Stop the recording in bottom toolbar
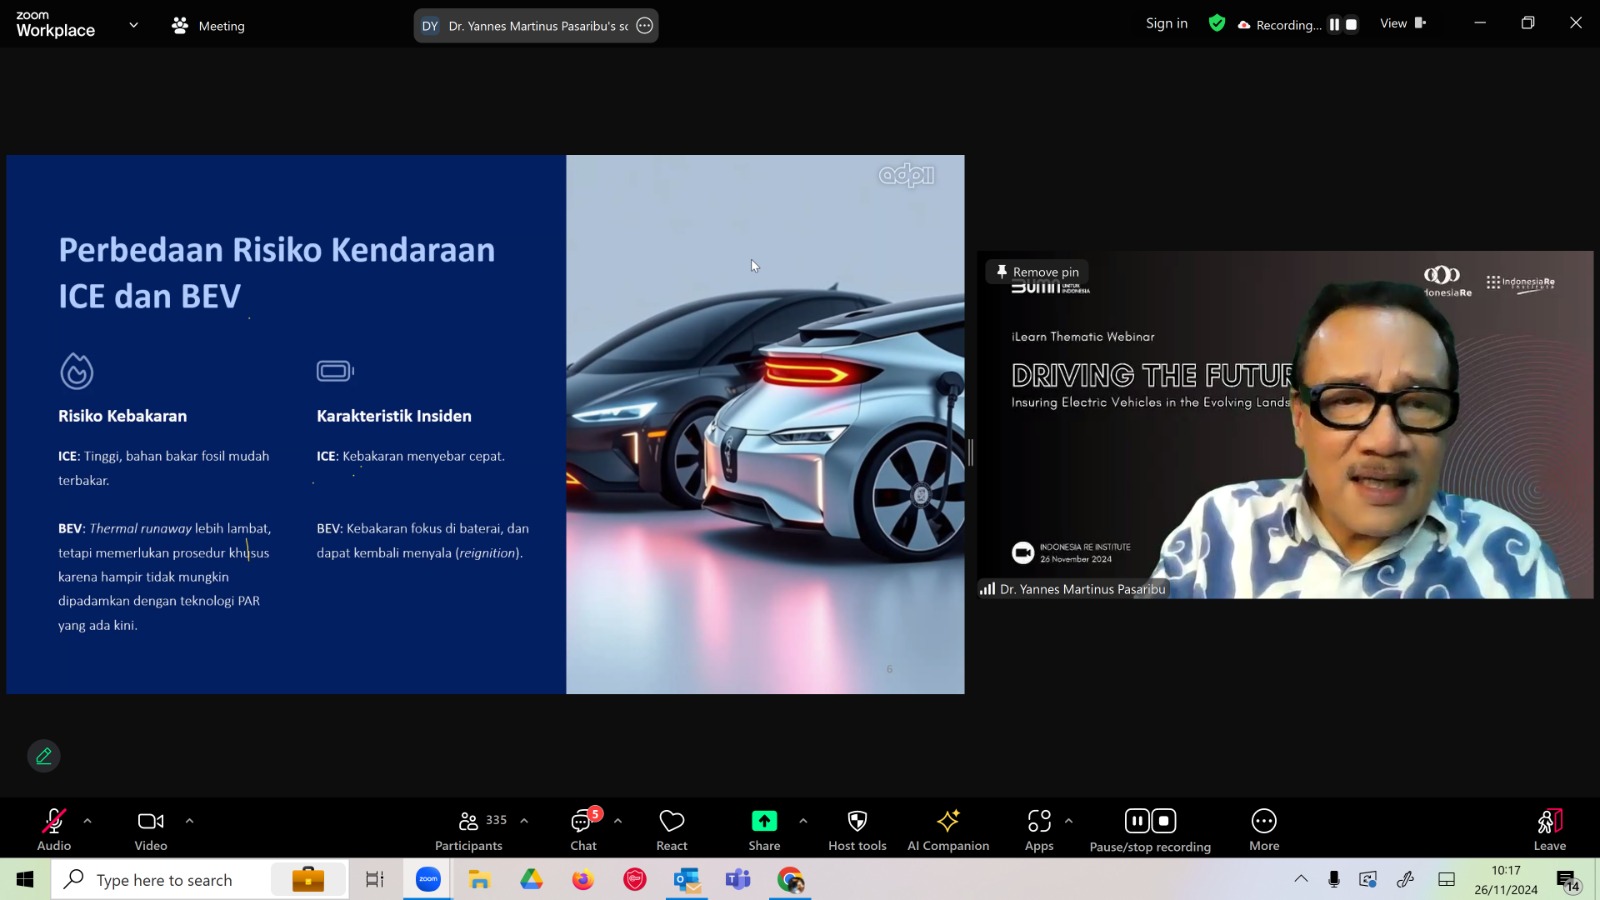This screenshot has height=900, width=1600. [x=1164, y=821]
